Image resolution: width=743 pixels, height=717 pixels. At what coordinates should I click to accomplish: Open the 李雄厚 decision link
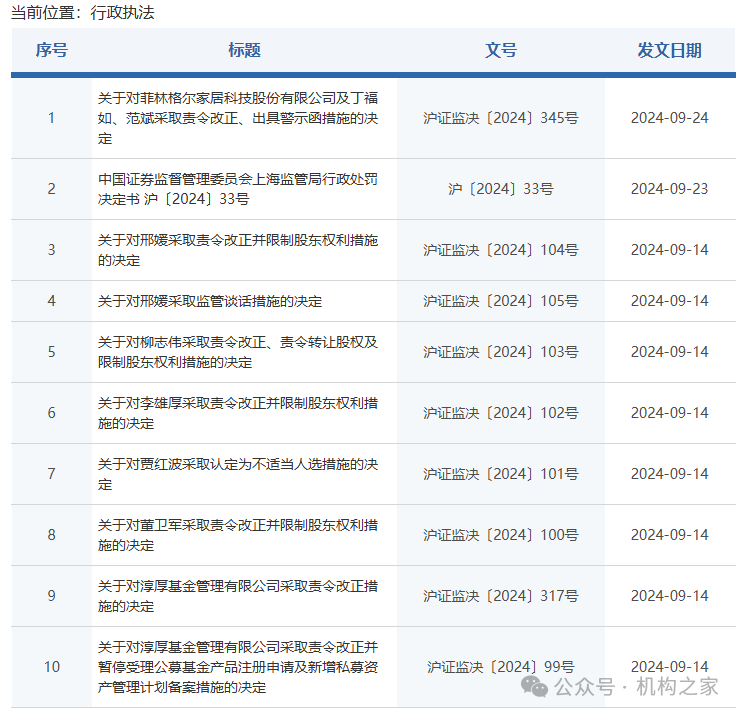click(x=238, y=413)
